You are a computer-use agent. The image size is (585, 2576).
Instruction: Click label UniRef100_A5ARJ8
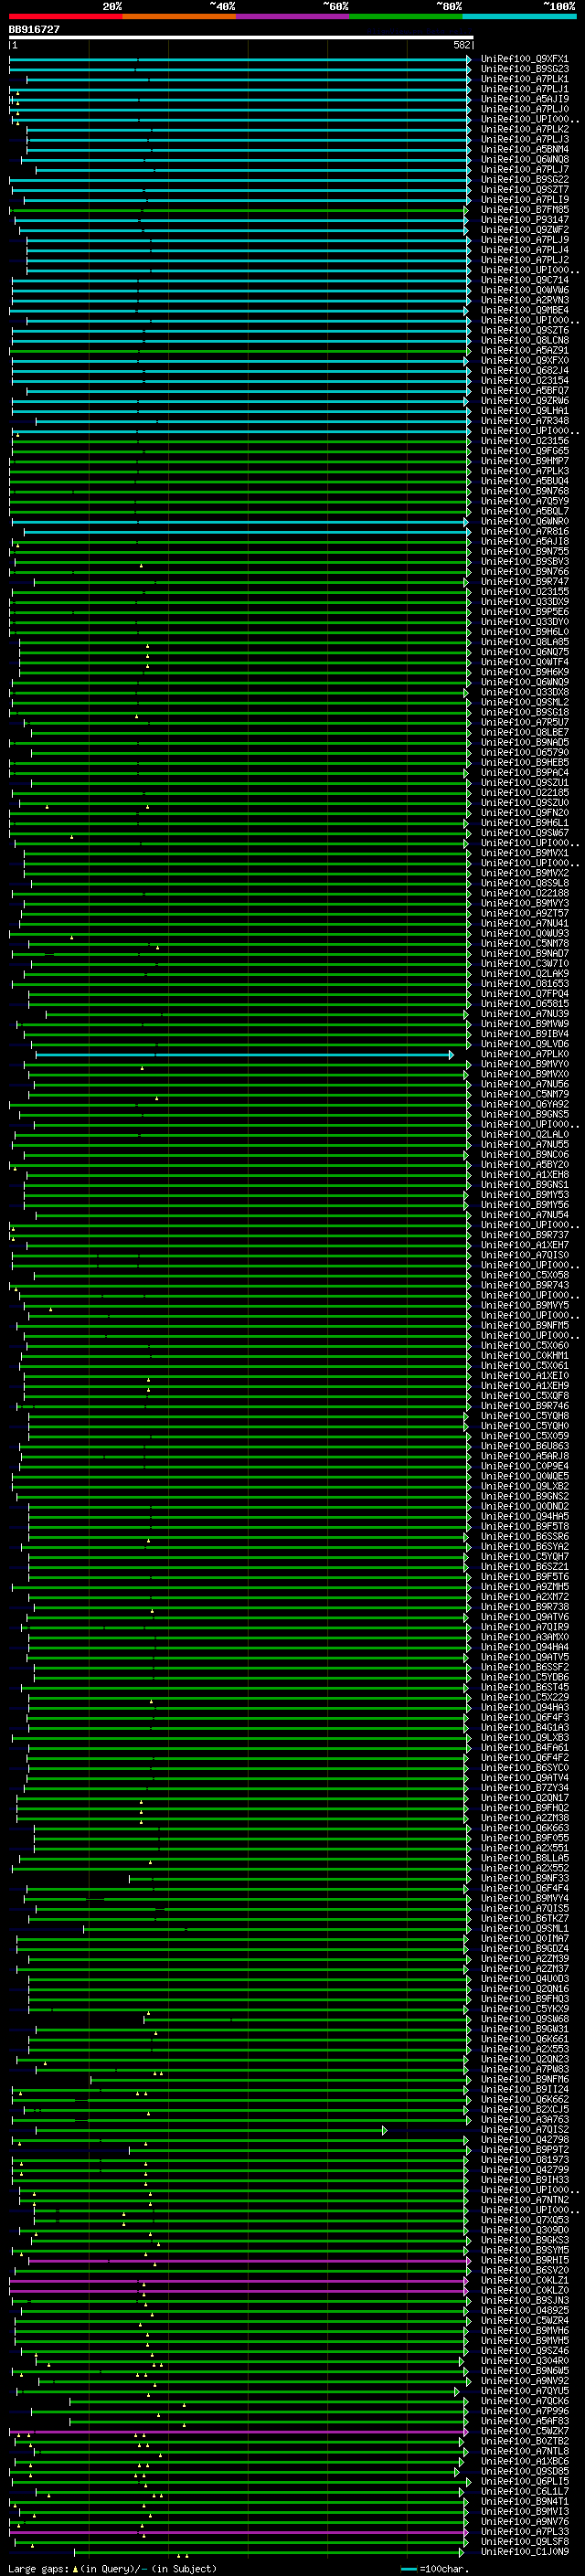(x=524, y=1456)
